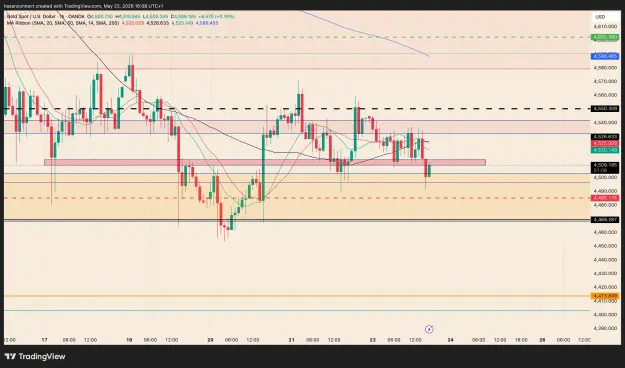Select the green dashed line price label

[x=605, y=37]
